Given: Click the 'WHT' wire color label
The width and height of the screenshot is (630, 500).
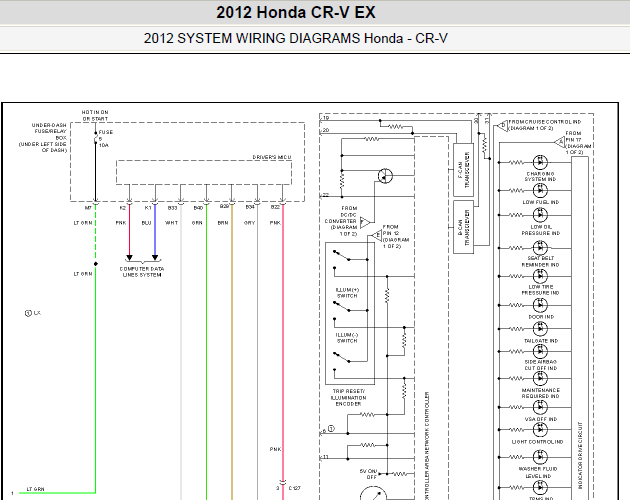Looking at the screenshot, I should pyautogui.click(x=172, y=223).
